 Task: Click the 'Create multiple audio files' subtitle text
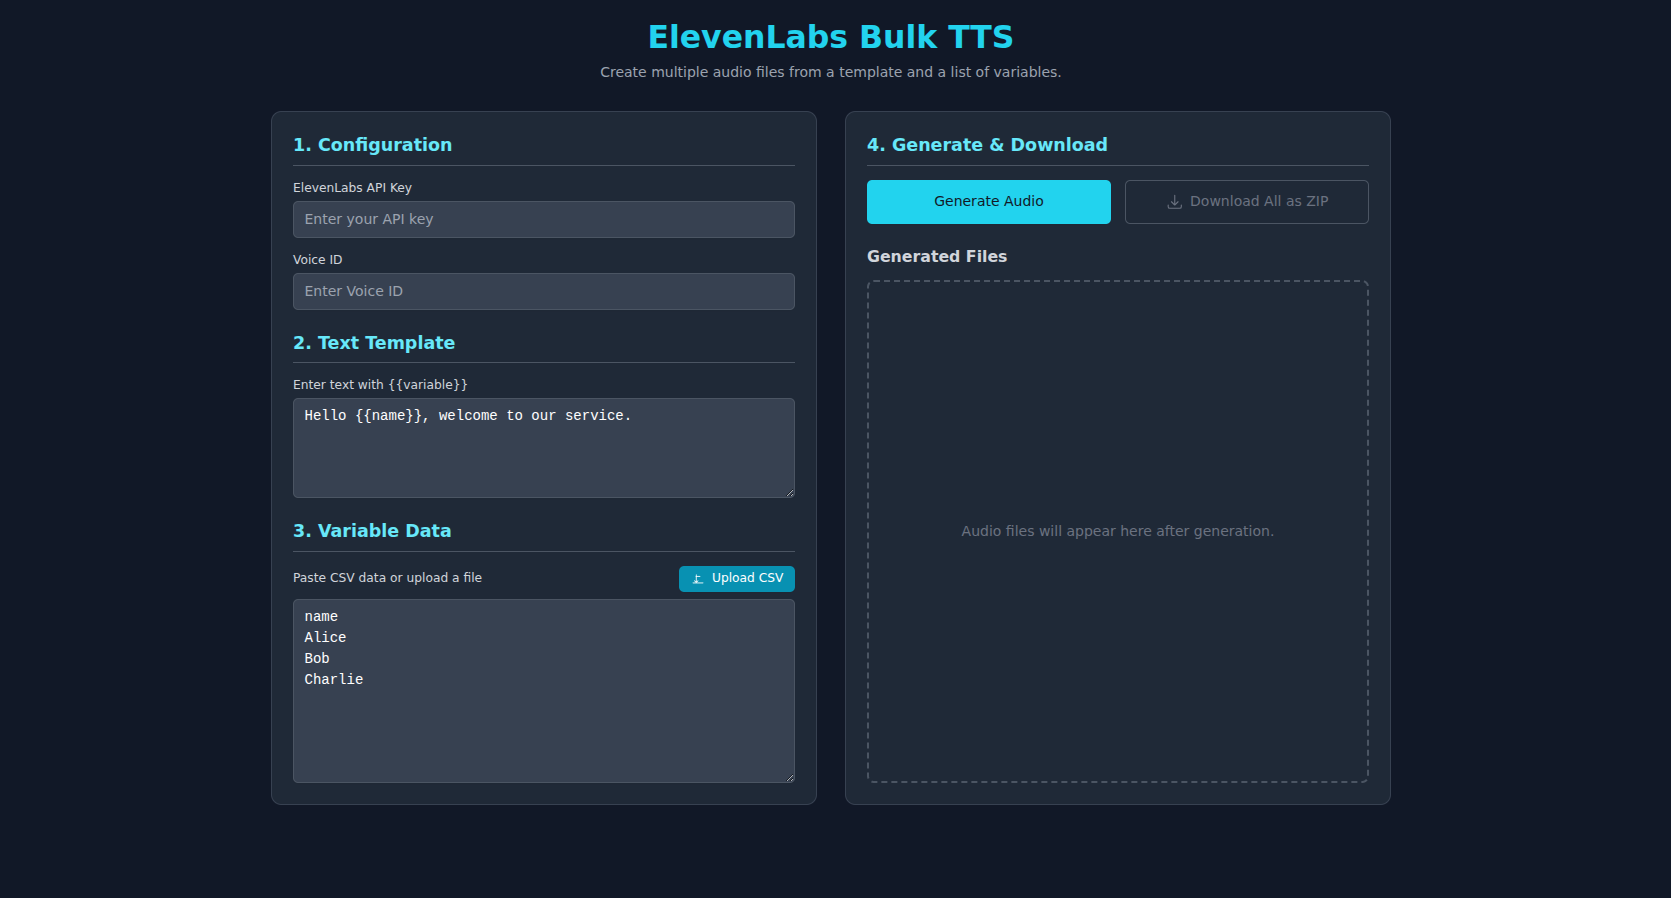click(831, 72)
